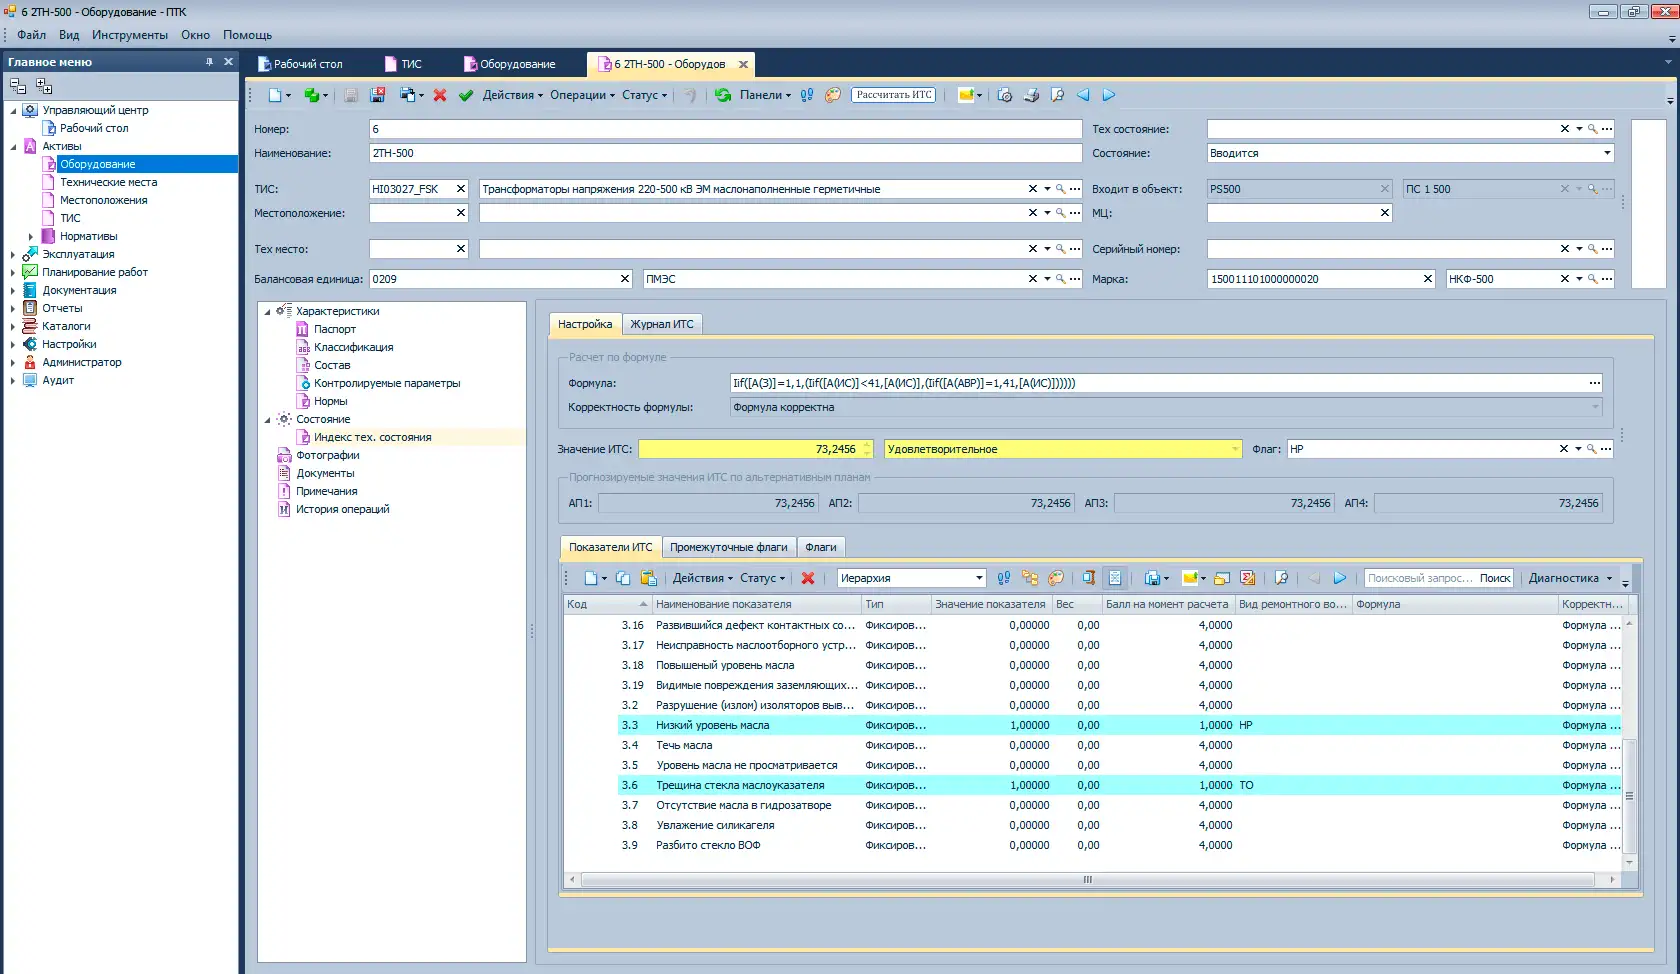The height and width of the screenshot is (974, 1680).
Task: Click the ИТС value spinner arrows
Action: click(867, 450)
